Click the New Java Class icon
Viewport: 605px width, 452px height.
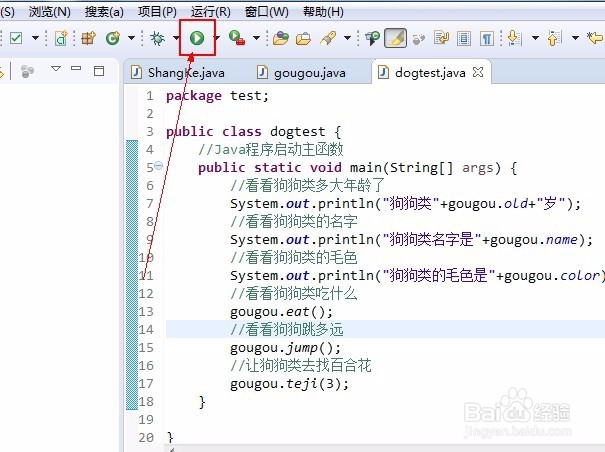[x=113, y=38]
